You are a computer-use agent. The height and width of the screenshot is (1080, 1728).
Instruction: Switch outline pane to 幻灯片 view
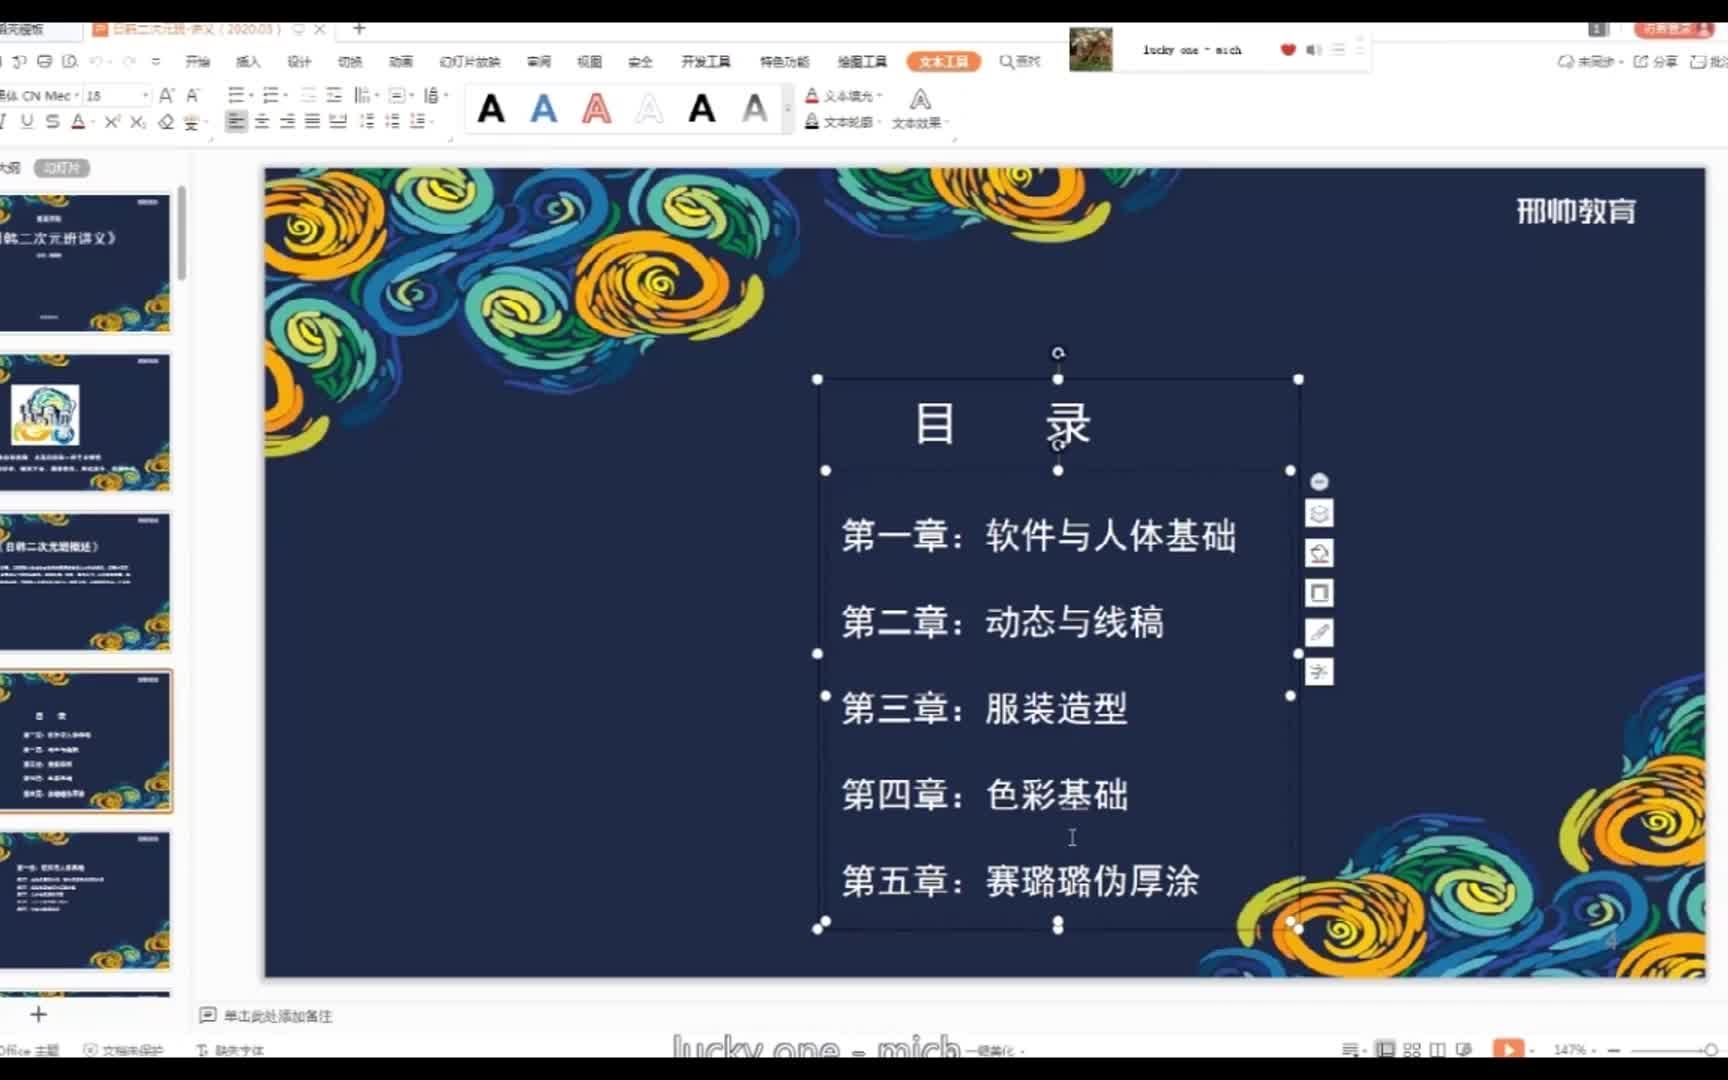(62, 168)
